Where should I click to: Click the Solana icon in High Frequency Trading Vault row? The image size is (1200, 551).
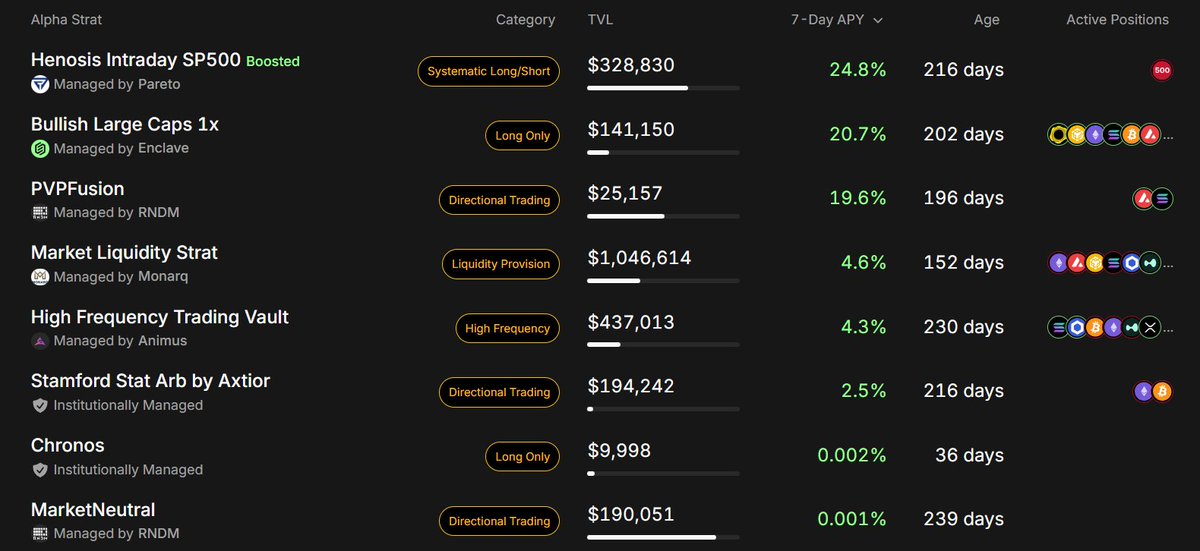1057,327
